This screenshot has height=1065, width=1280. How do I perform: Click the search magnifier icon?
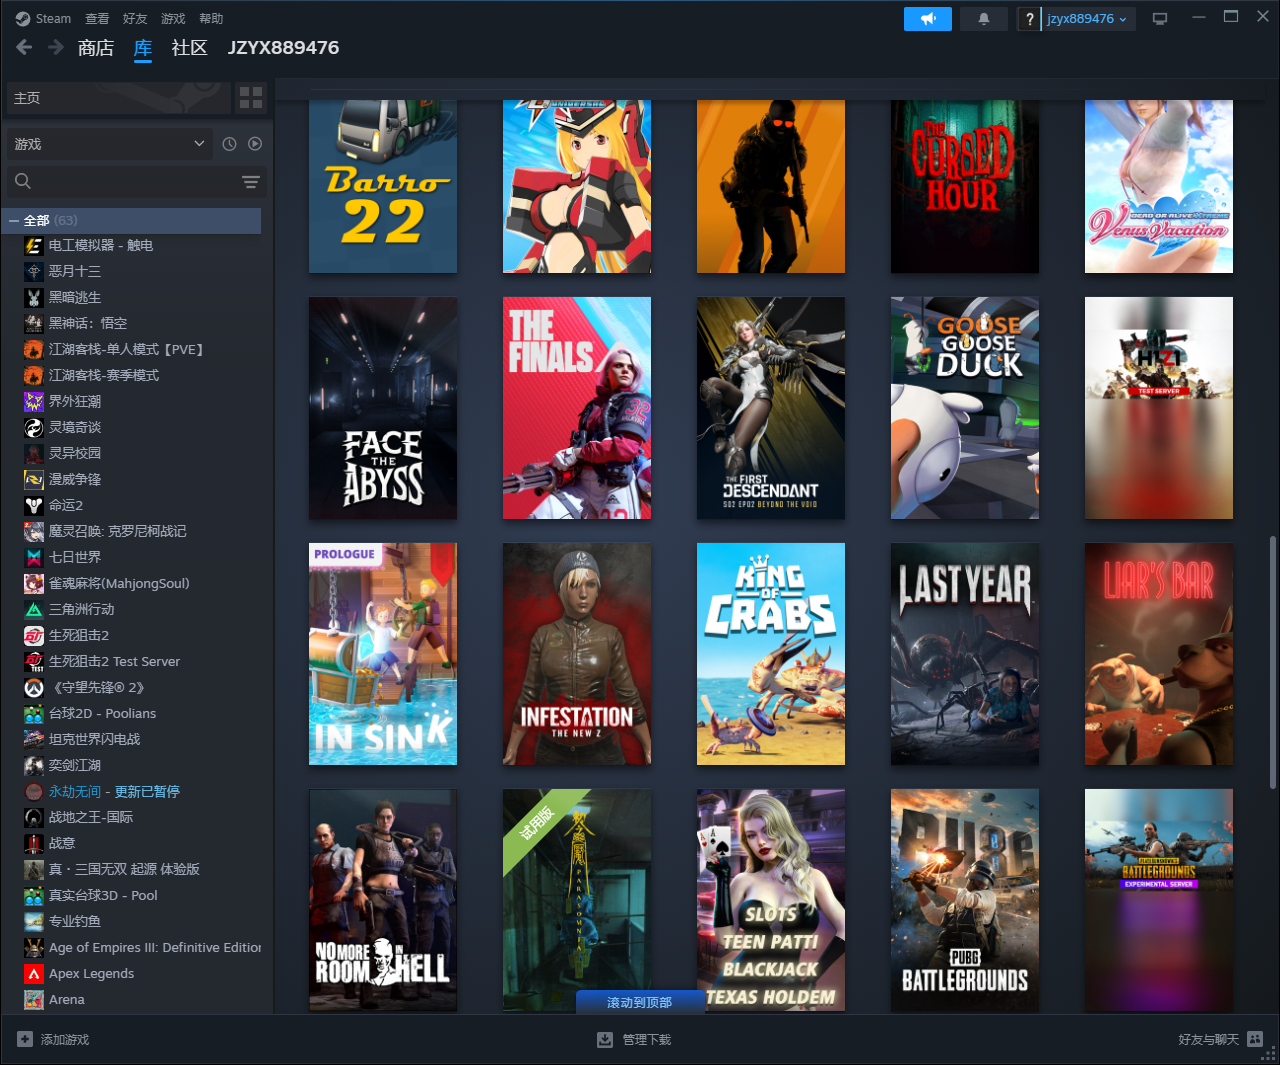tap(23, 181)
